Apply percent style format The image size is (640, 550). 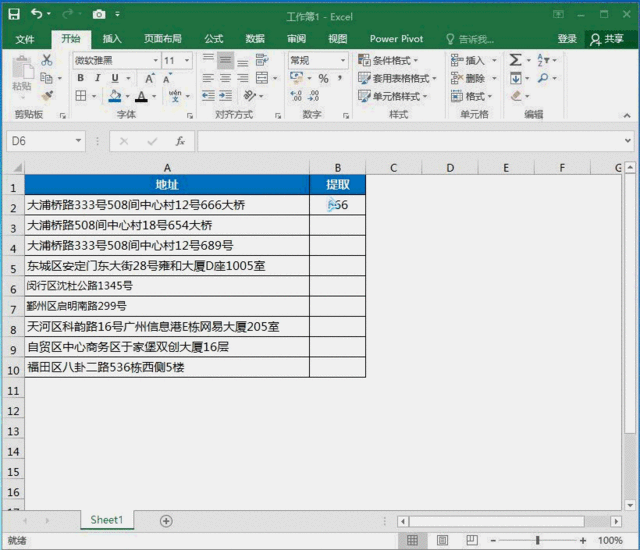[324, 78]
